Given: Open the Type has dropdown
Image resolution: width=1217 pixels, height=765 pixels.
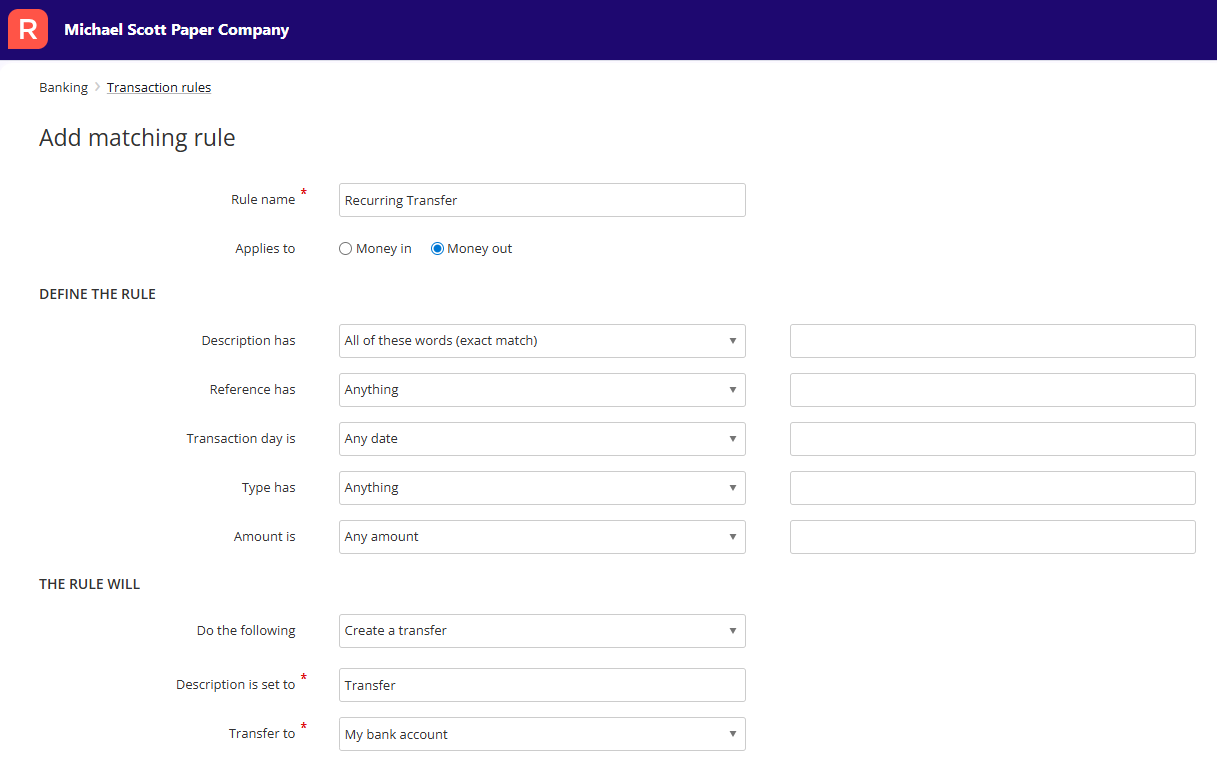Looking at the screenshot, I should click(542, 488).
